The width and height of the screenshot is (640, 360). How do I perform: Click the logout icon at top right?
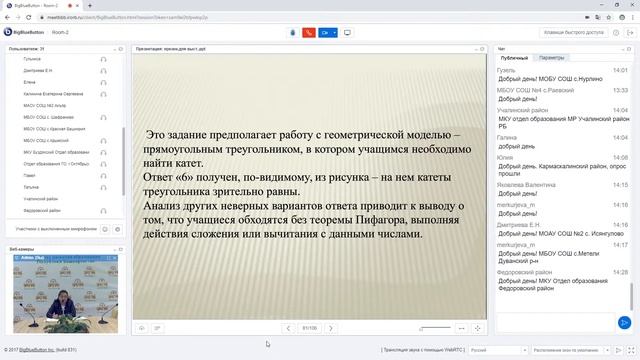tap(630, 32)
